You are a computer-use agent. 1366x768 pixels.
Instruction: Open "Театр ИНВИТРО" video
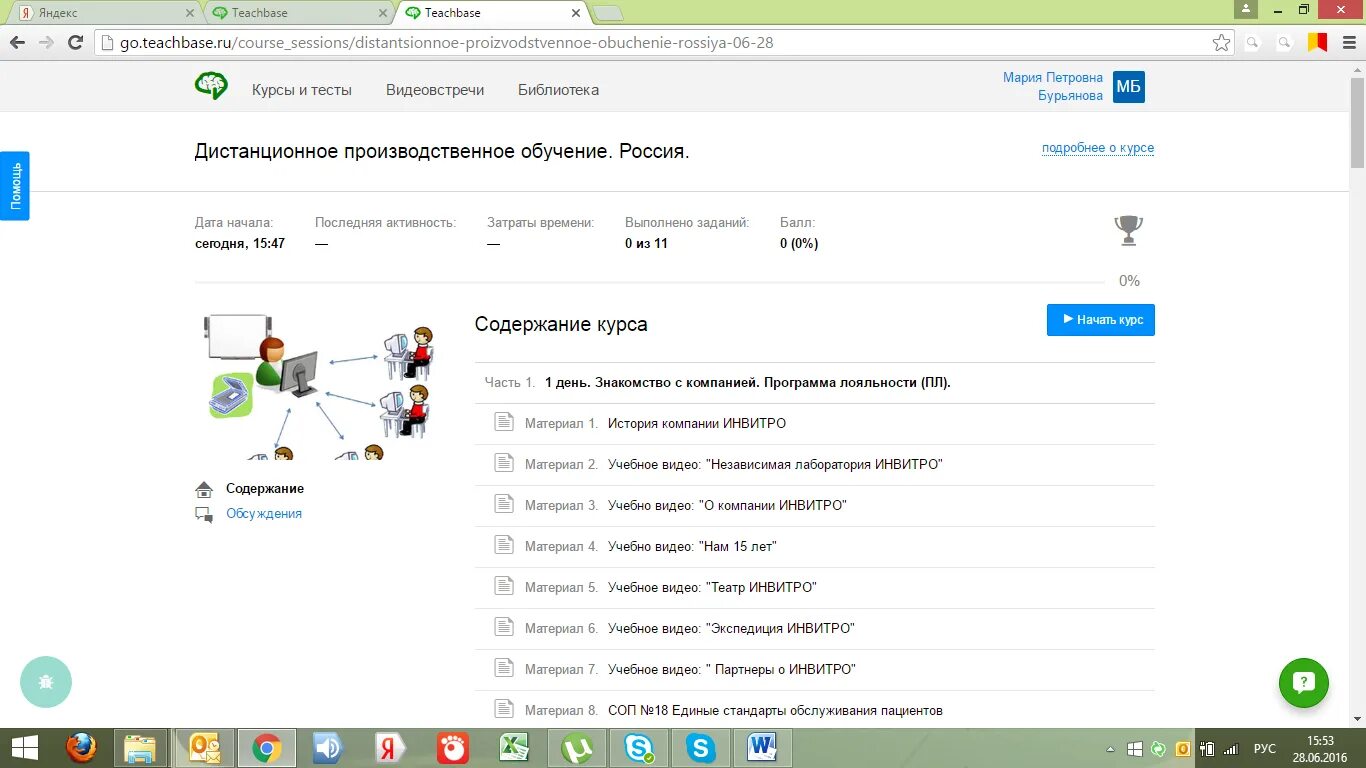click(712, 587)
